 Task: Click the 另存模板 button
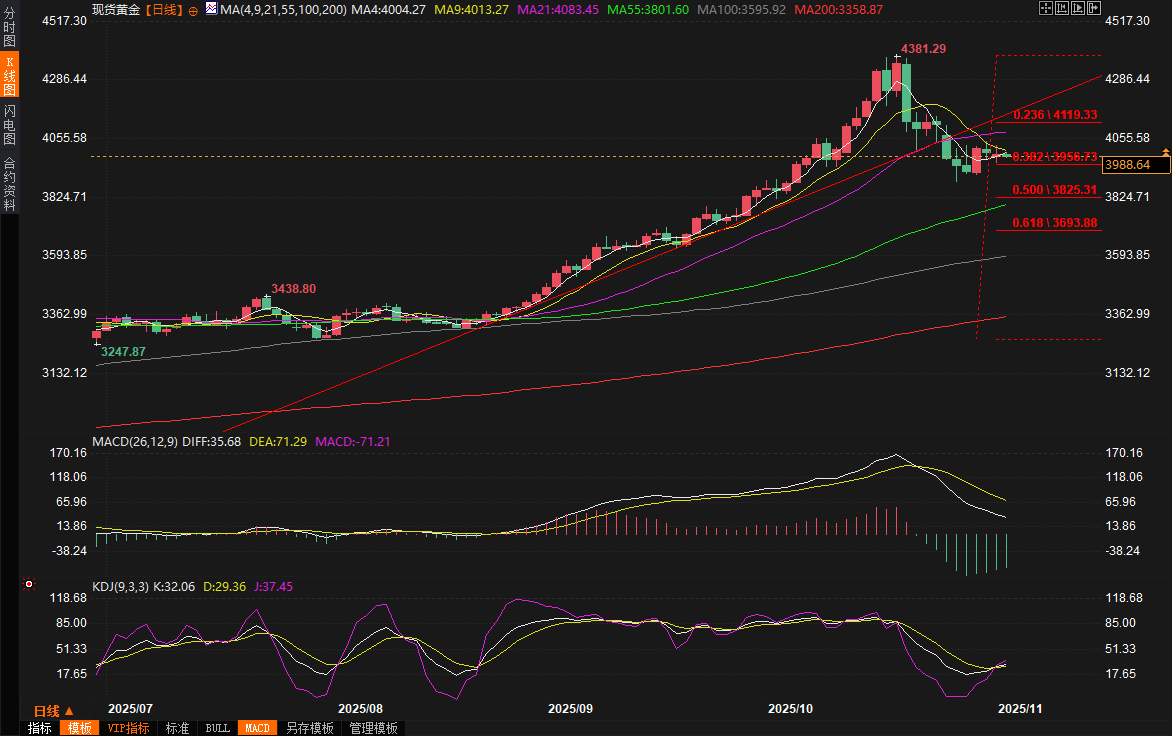point(310,728)
